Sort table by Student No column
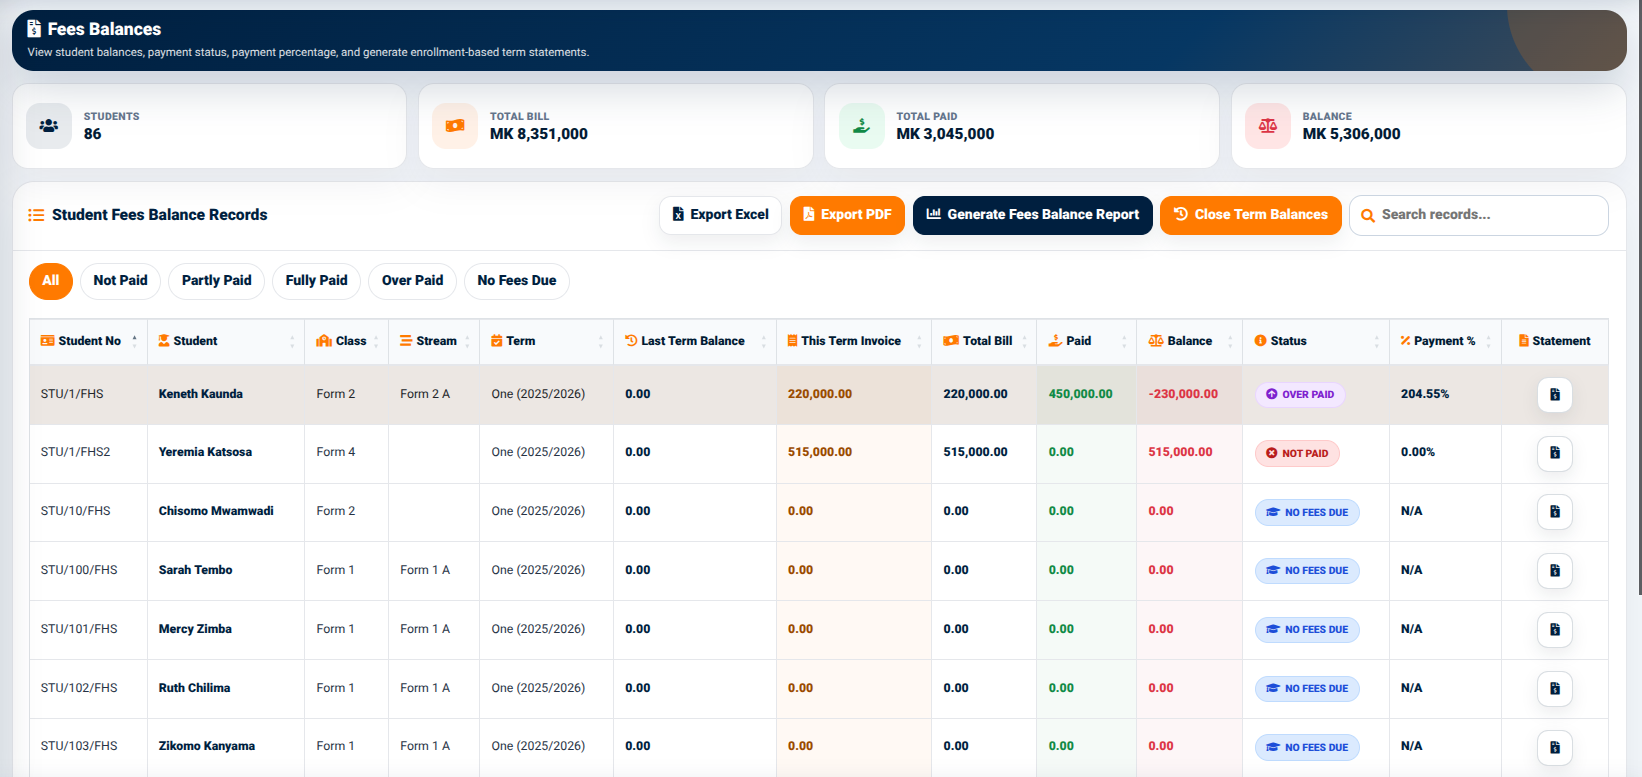This screenshot has width=1642, height=777. click(89, 341)
